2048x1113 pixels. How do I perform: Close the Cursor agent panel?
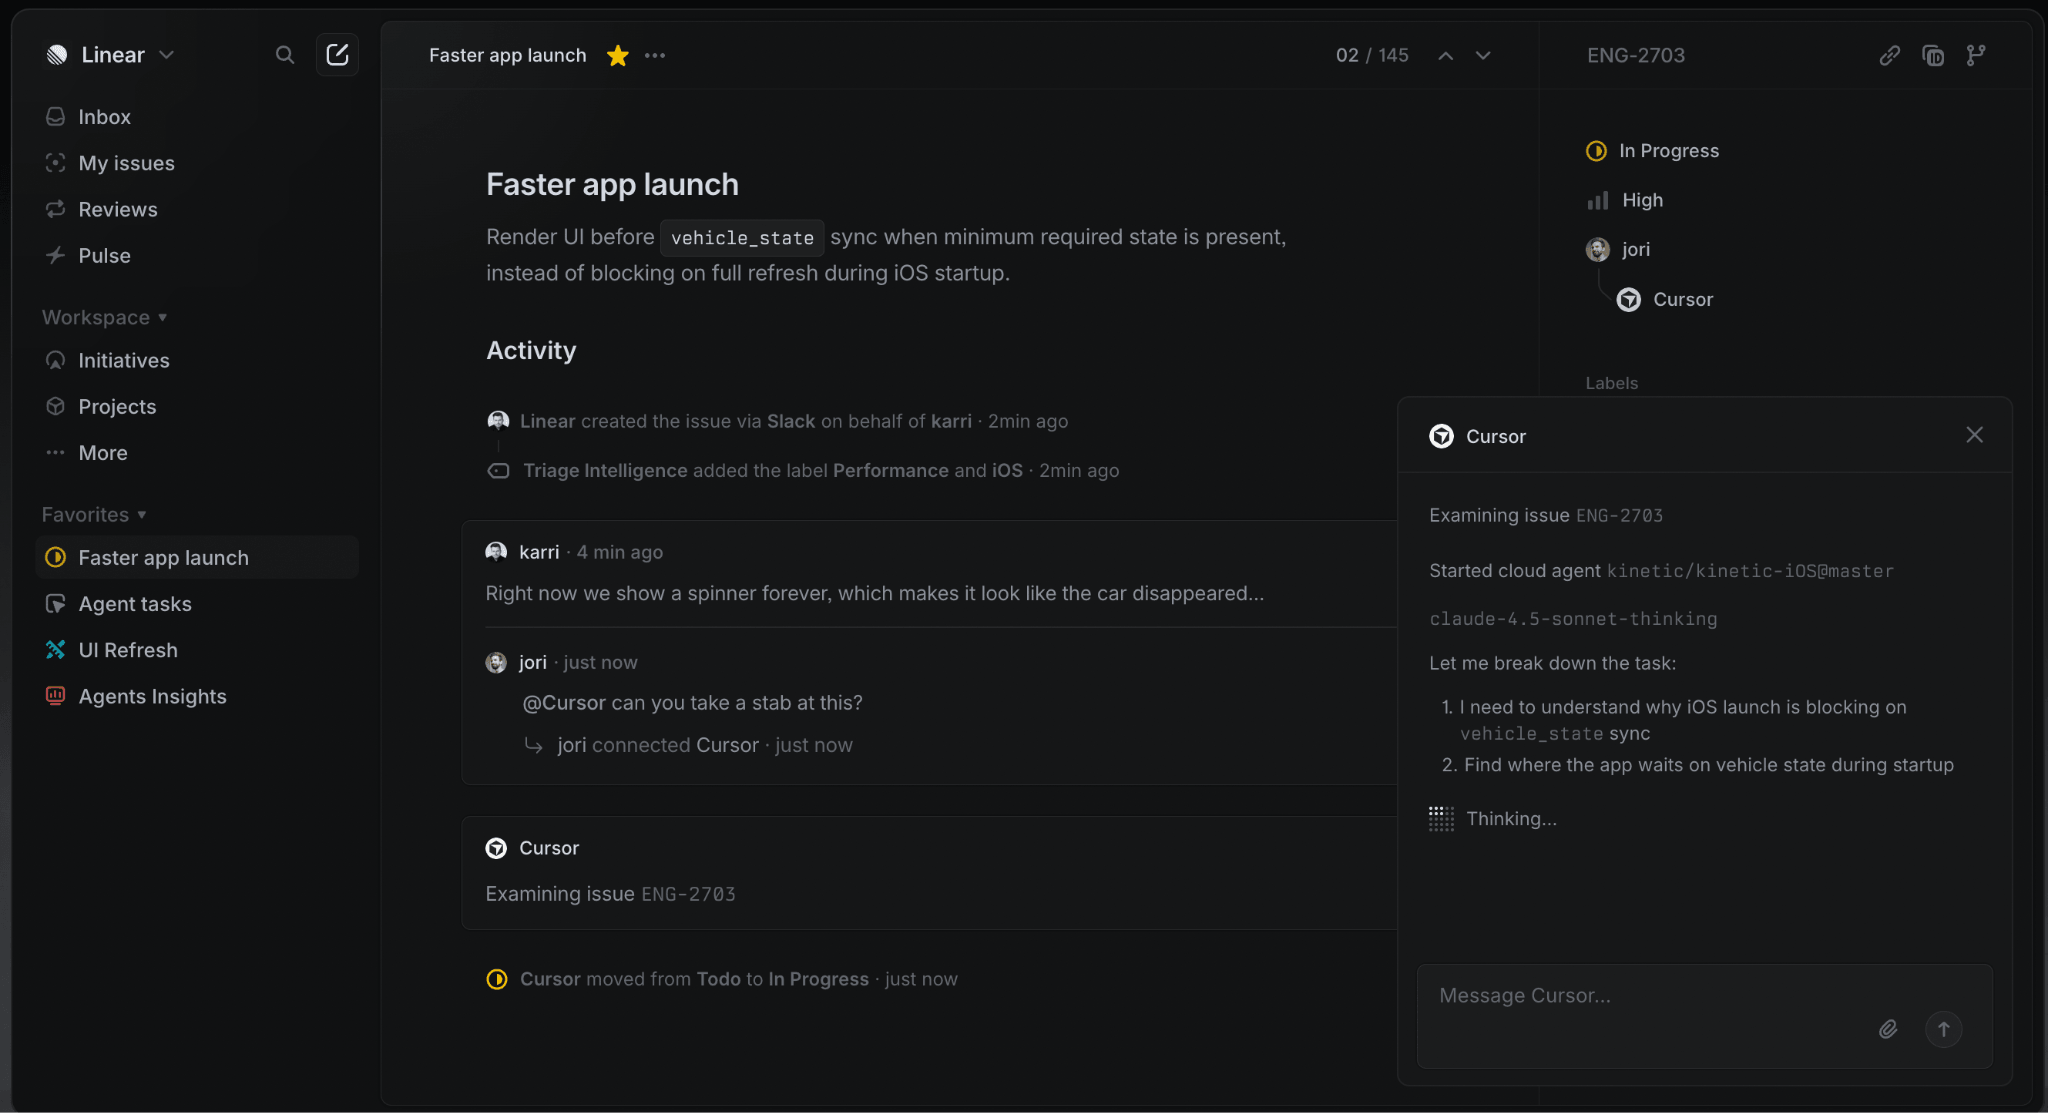pos(1974,435)
